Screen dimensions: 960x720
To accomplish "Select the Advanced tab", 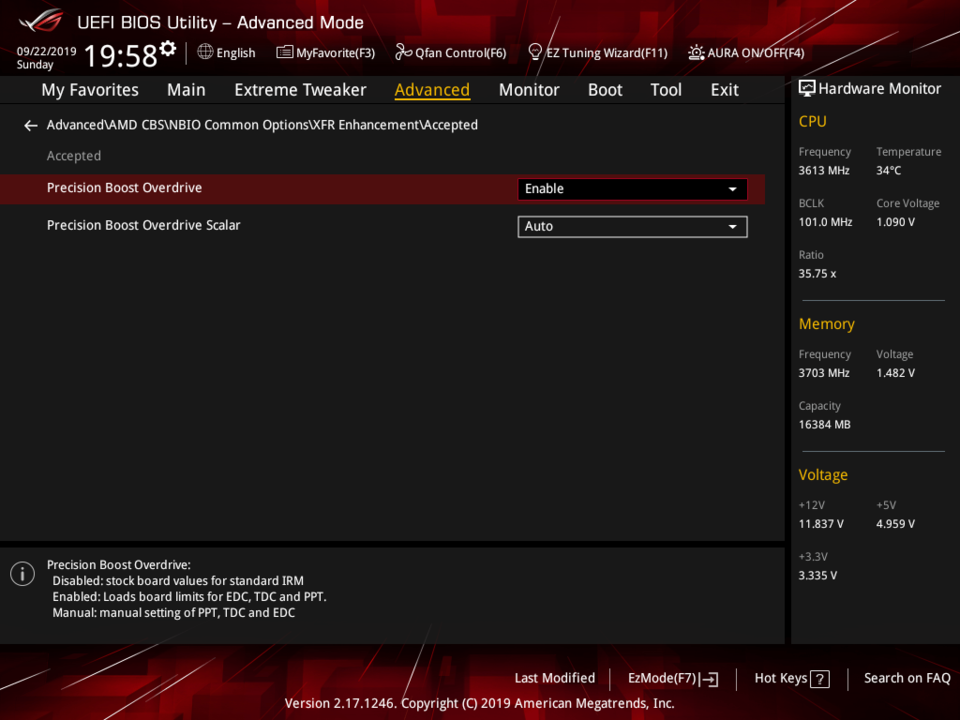I will (x=432, y=90).
